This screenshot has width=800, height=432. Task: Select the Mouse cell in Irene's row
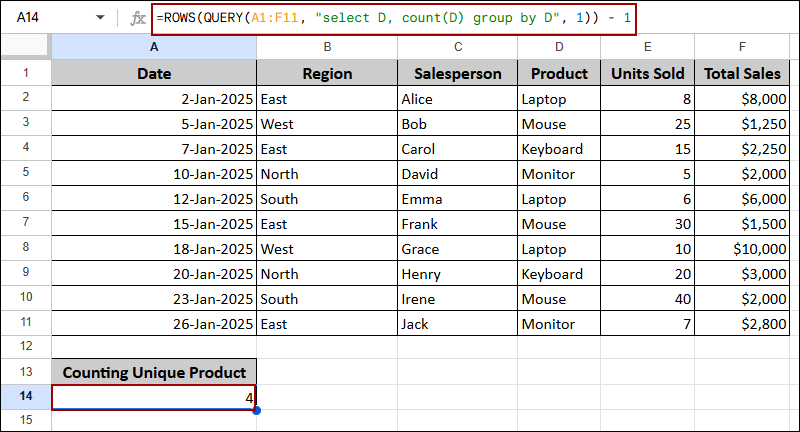pyautogui.click(x=559, y=298)
